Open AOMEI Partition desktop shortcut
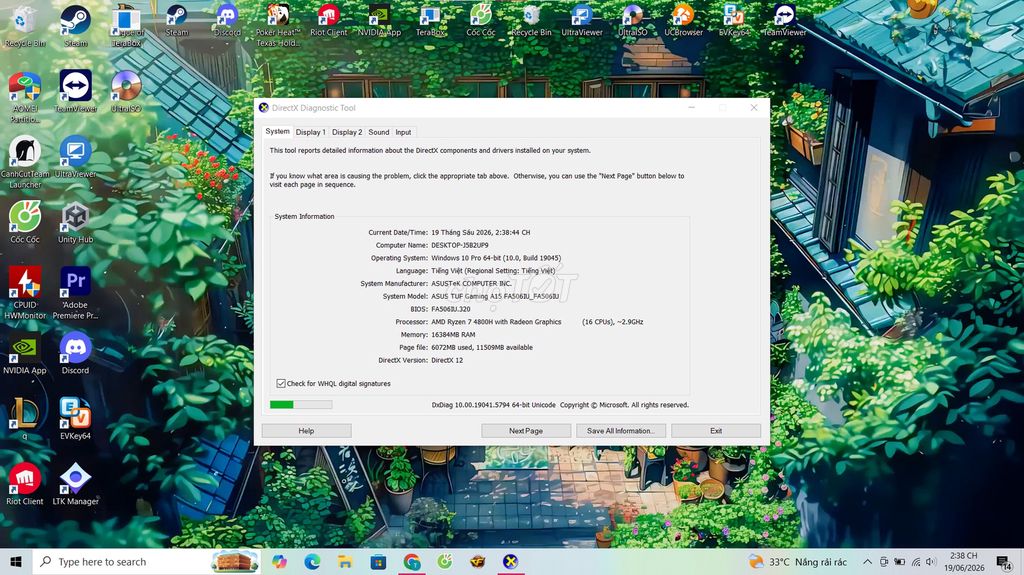This screenshot has height=575, width=1024. click(25, 97)
